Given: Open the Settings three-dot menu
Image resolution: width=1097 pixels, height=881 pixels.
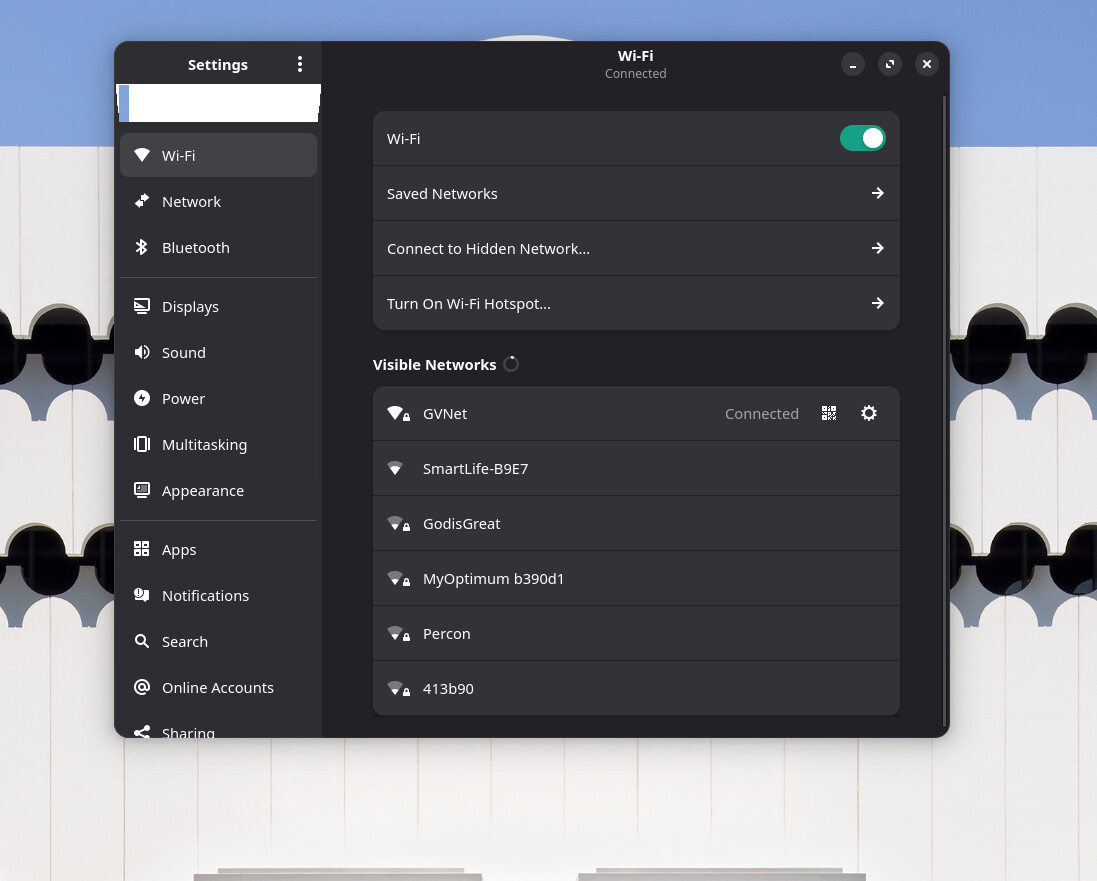Looking at the screenshot, I should (x=299, y=64).
